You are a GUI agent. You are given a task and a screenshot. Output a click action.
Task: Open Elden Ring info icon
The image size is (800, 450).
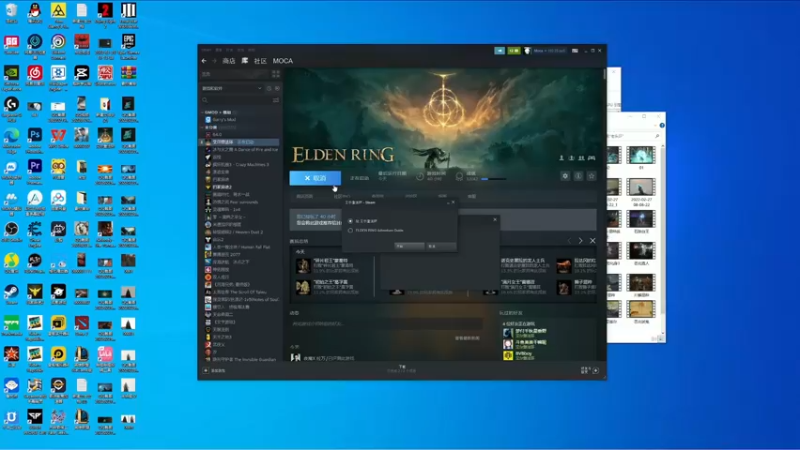(x=578, y=176)
